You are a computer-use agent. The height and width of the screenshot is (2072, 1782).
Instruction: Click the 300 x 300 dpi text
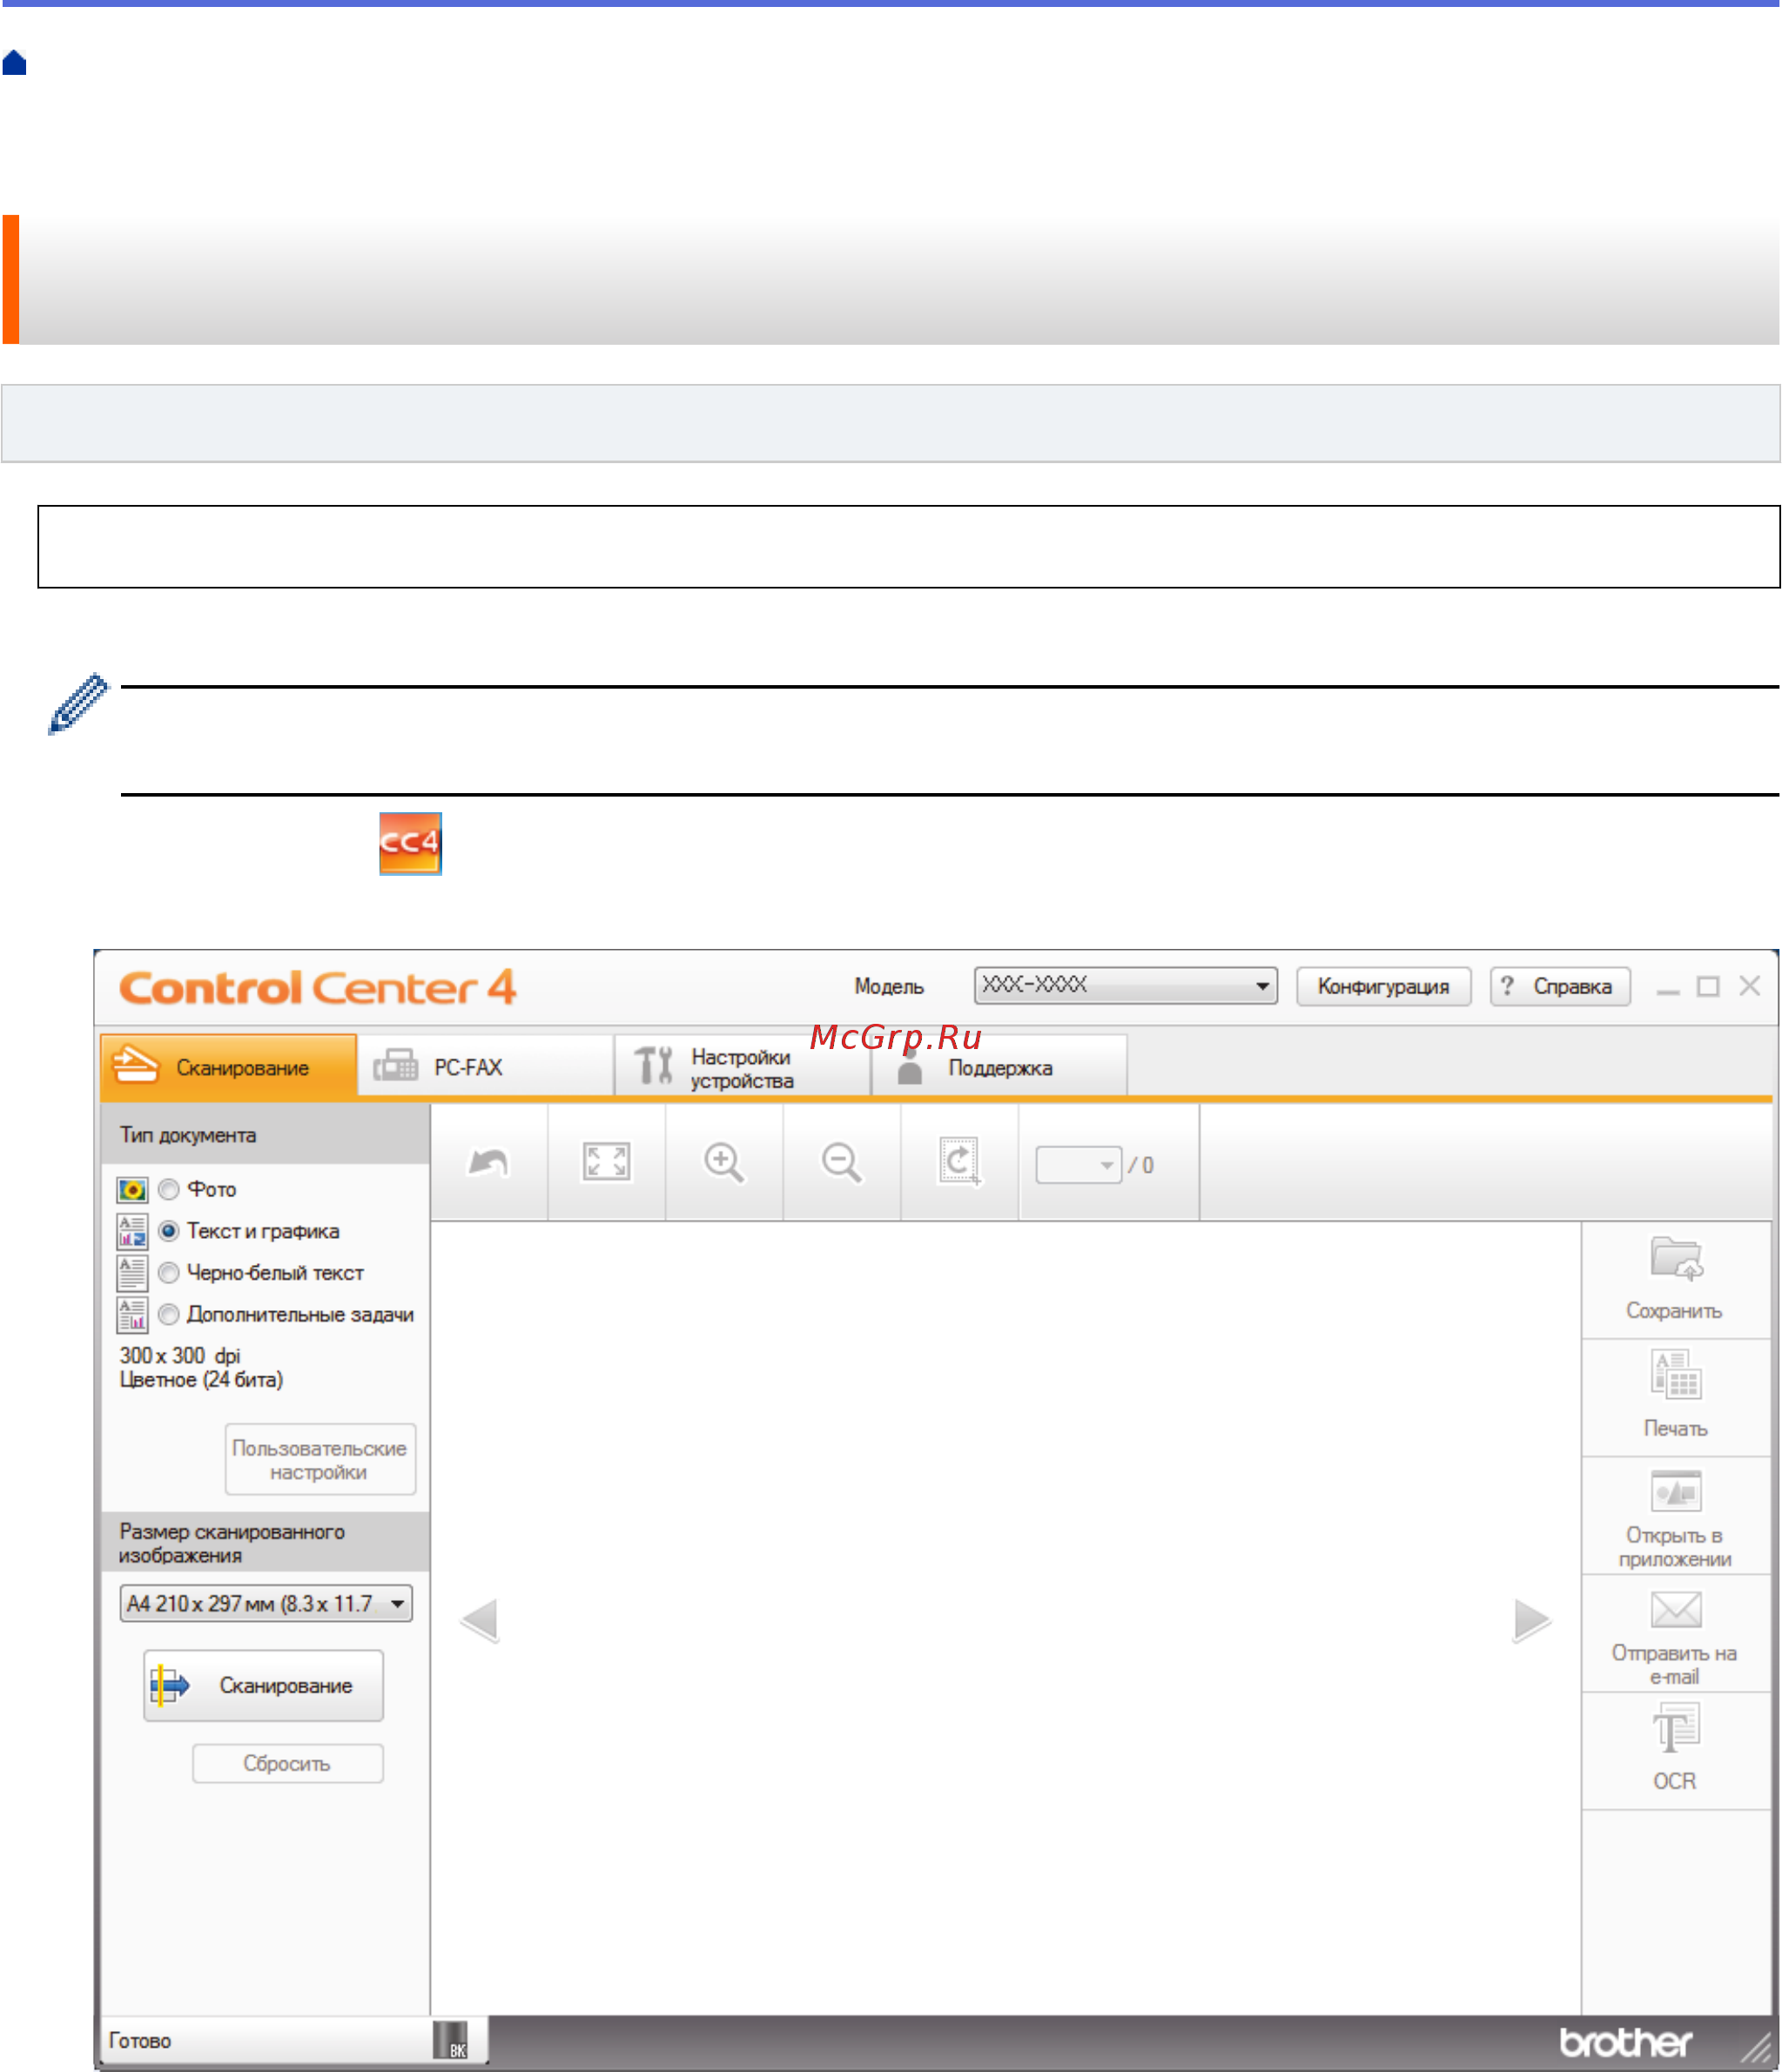coord(180,1356)
